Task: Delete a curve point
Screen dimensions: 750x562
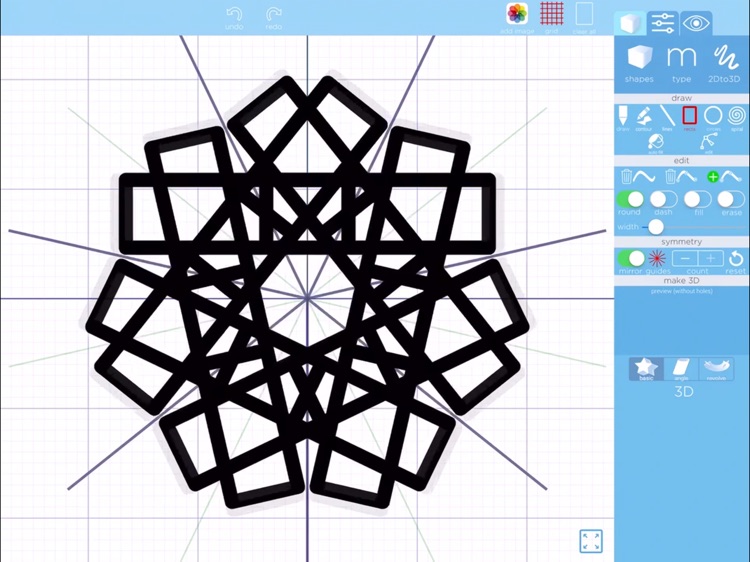Action: point(681,177)
